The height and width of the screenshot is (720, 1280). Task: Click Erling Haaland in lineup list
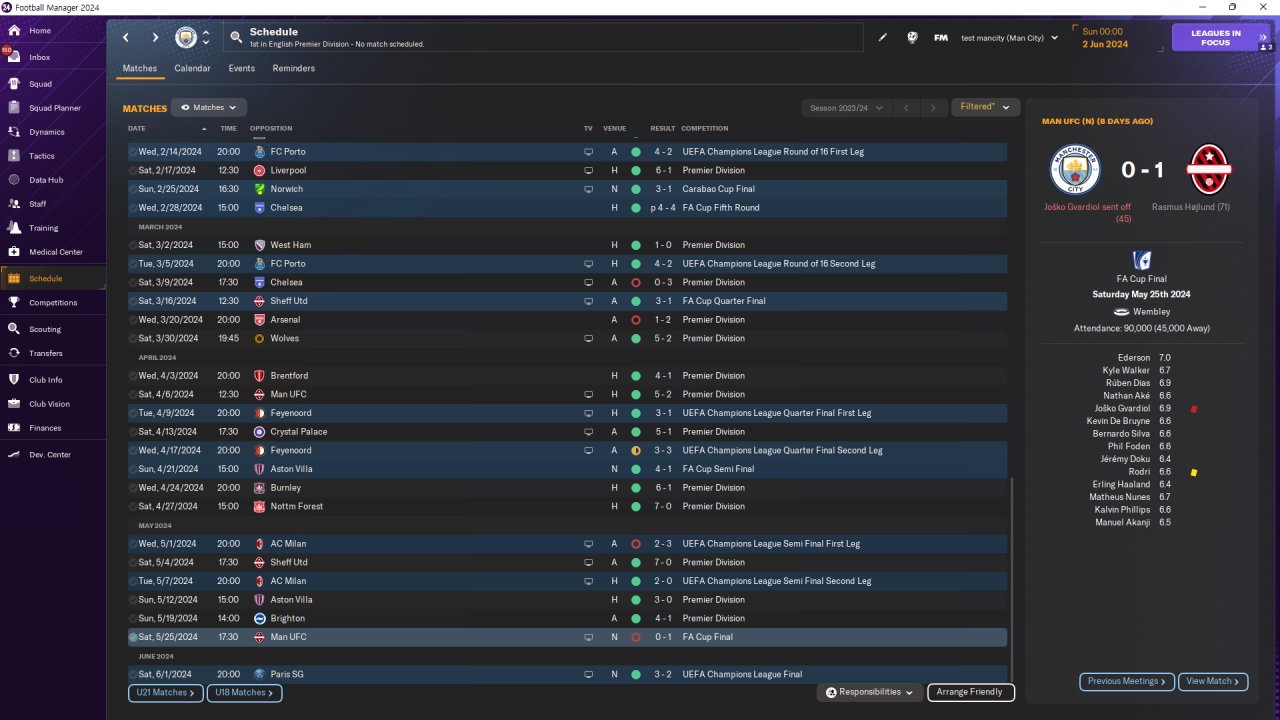click(x=1121, y=484)
